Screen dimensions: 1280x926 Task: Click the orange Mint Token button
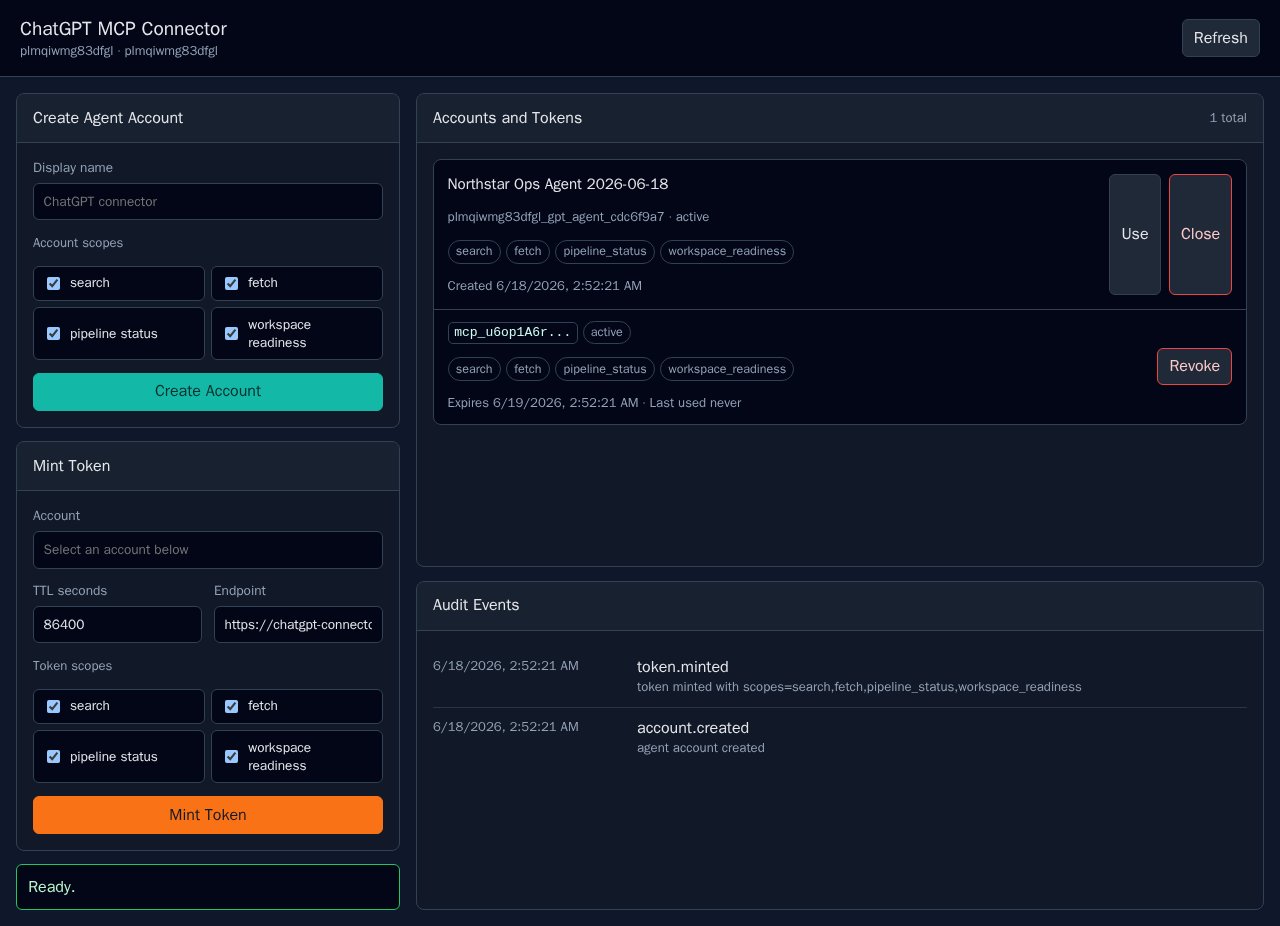point(208,815)
